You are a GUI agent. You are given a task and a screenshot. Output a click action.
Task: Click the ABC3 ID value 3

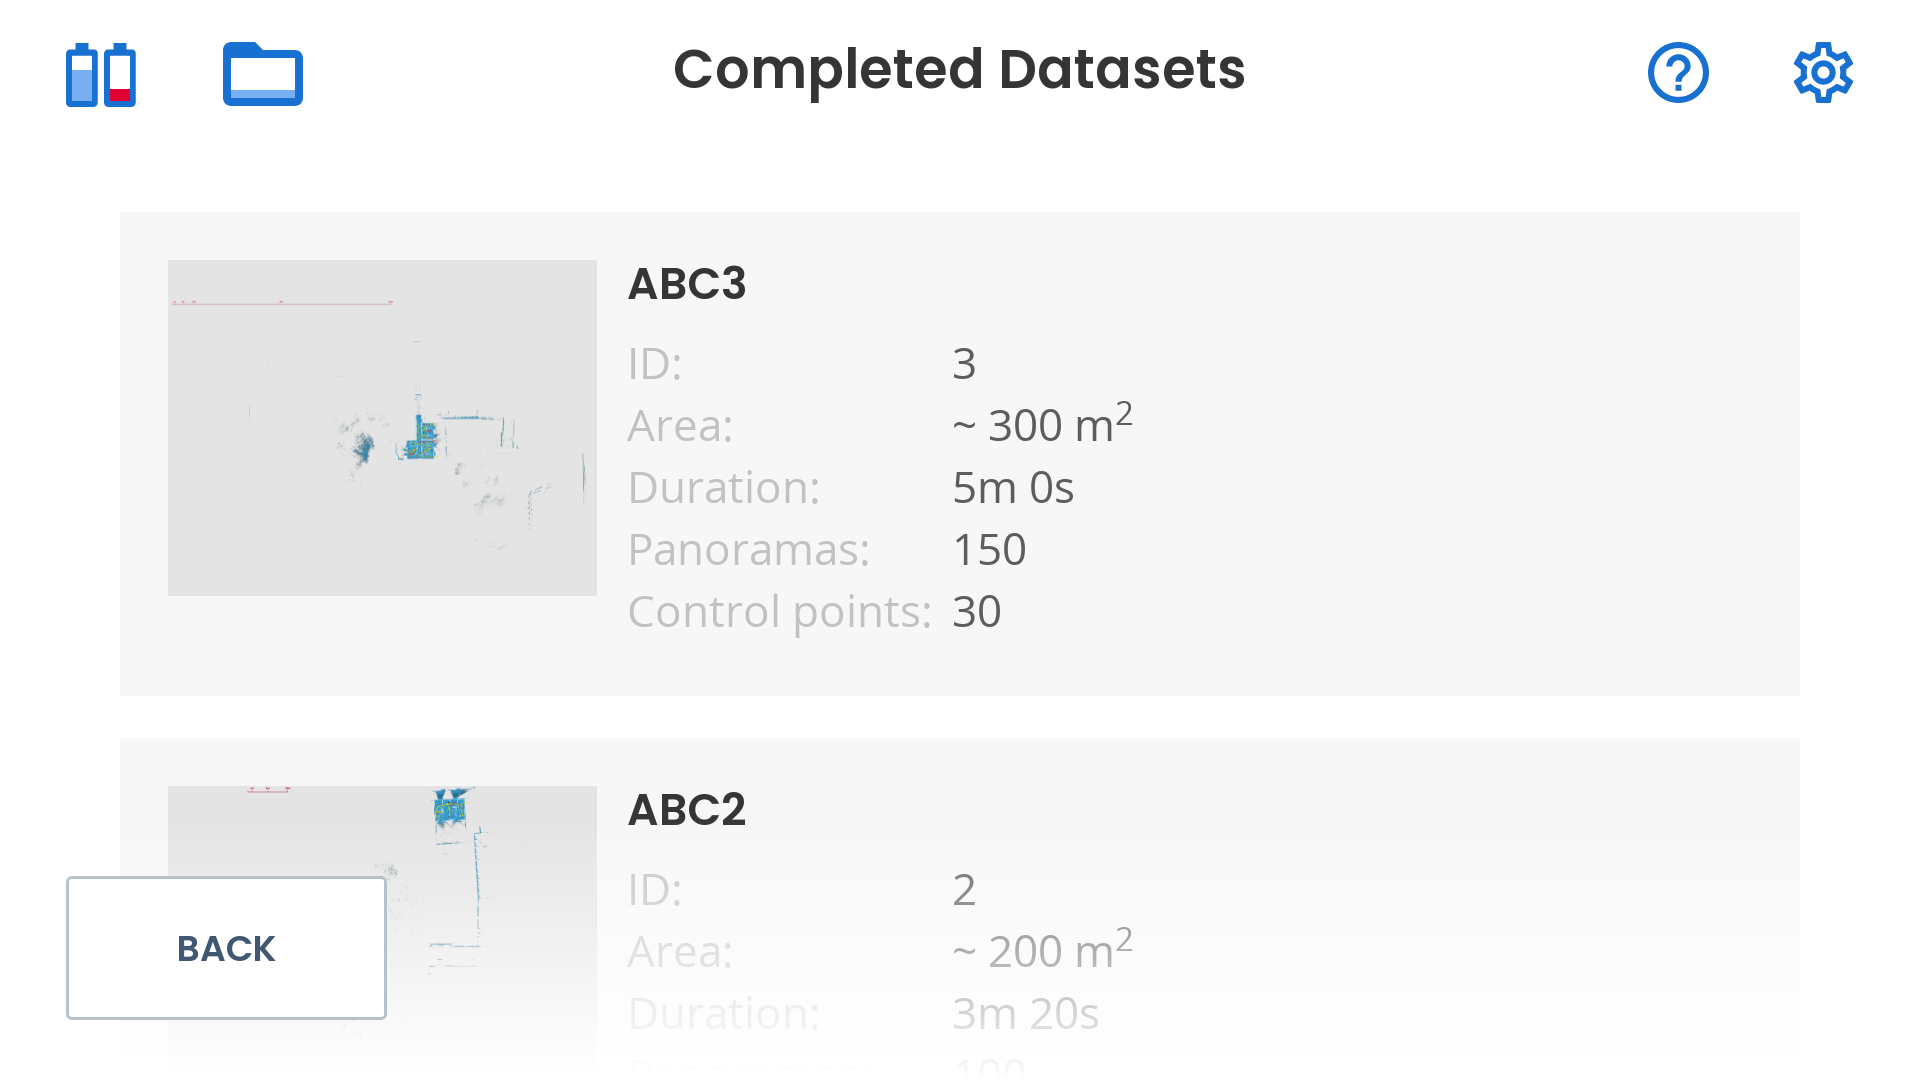click(x=964, y=364)
